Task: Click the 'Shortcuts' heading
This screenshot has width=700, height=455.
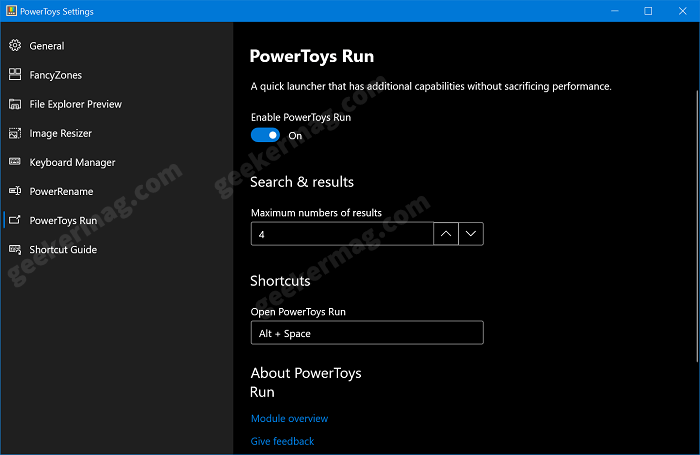Action: coord(280,281)
